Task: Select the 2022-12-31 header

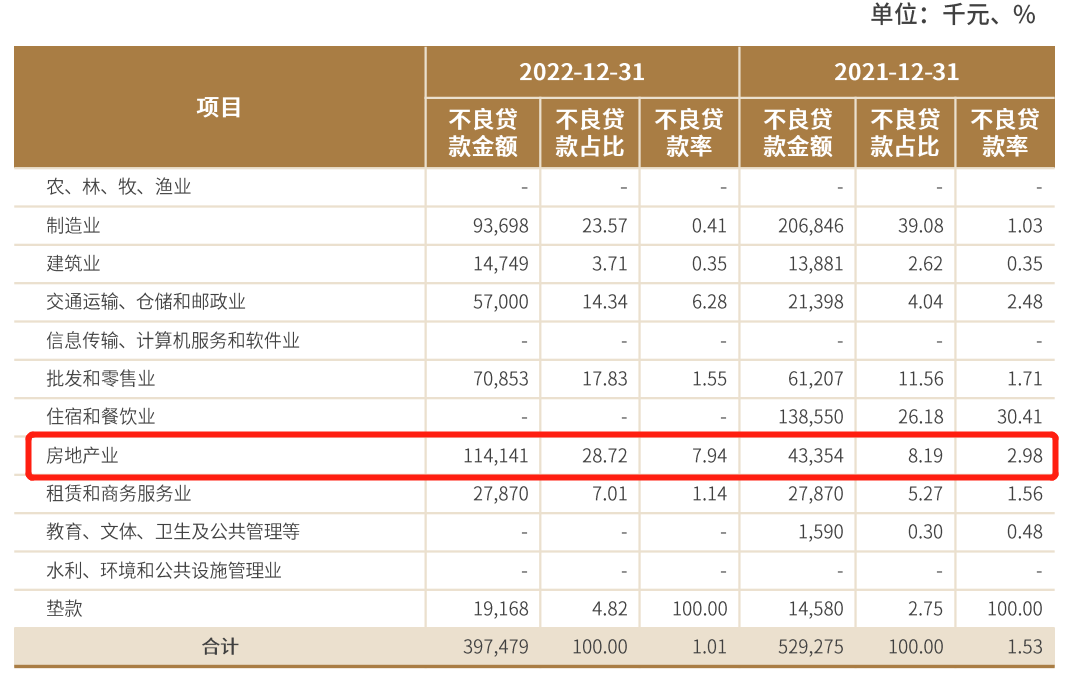Action: 581,72
